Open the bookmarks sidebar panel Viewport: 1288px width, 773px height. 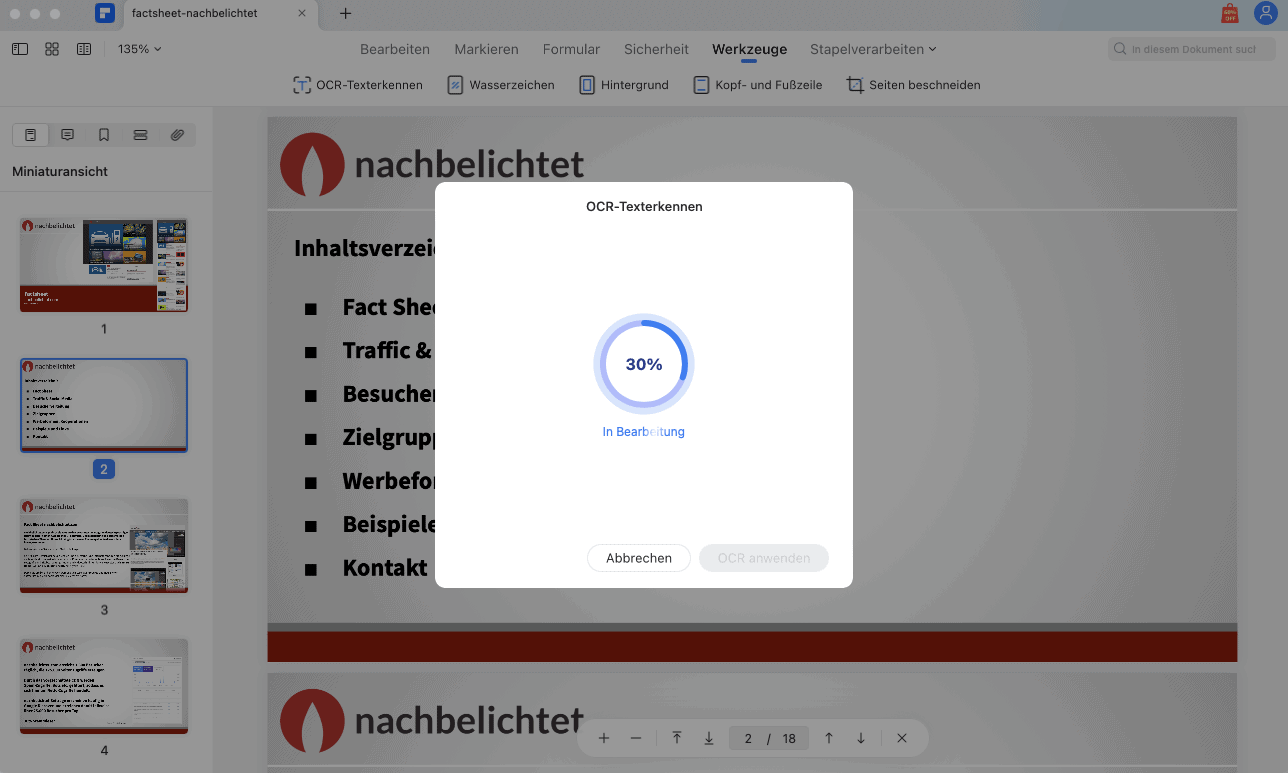click(104, 135)
